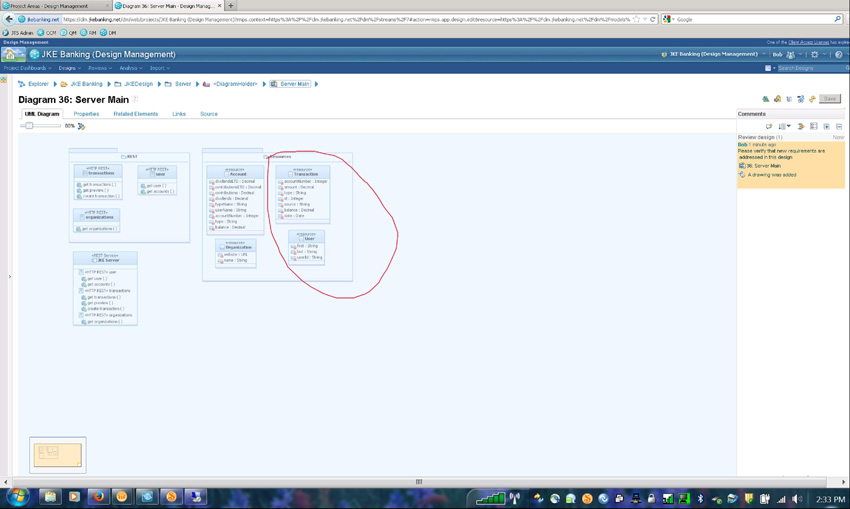
Task: Click the green impact analysis toolbar icon
Action: click(765, 99)
